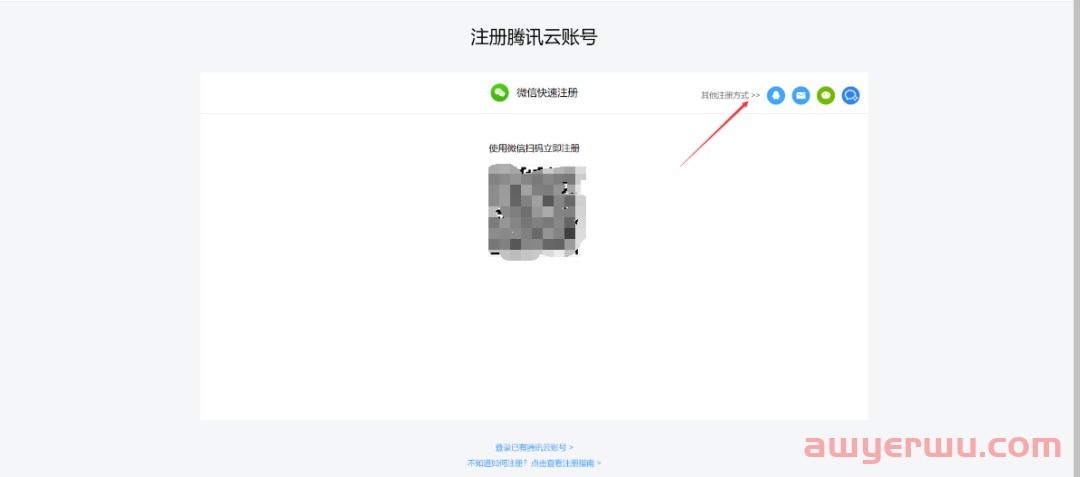1080x477 pixels.
Task: Choose QQ penguin registration icon
Action: tap(776, 96)
